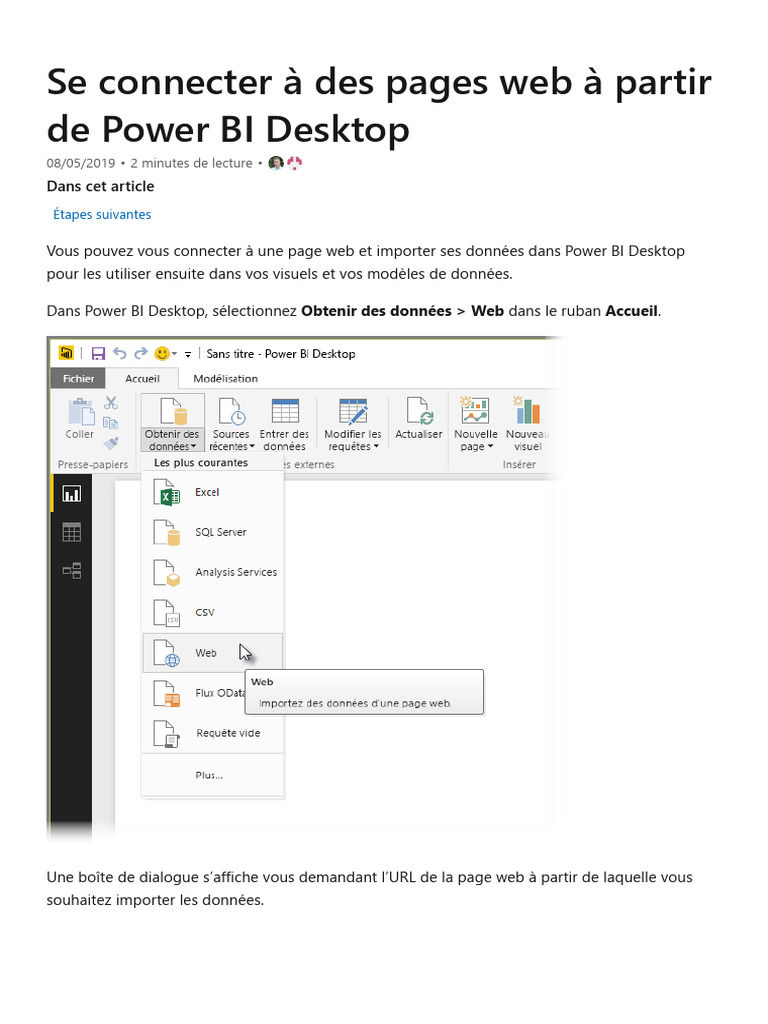Click the Power BI logo in title bar
Viewport: 768px width, 1024px height.
coord(67,353)
